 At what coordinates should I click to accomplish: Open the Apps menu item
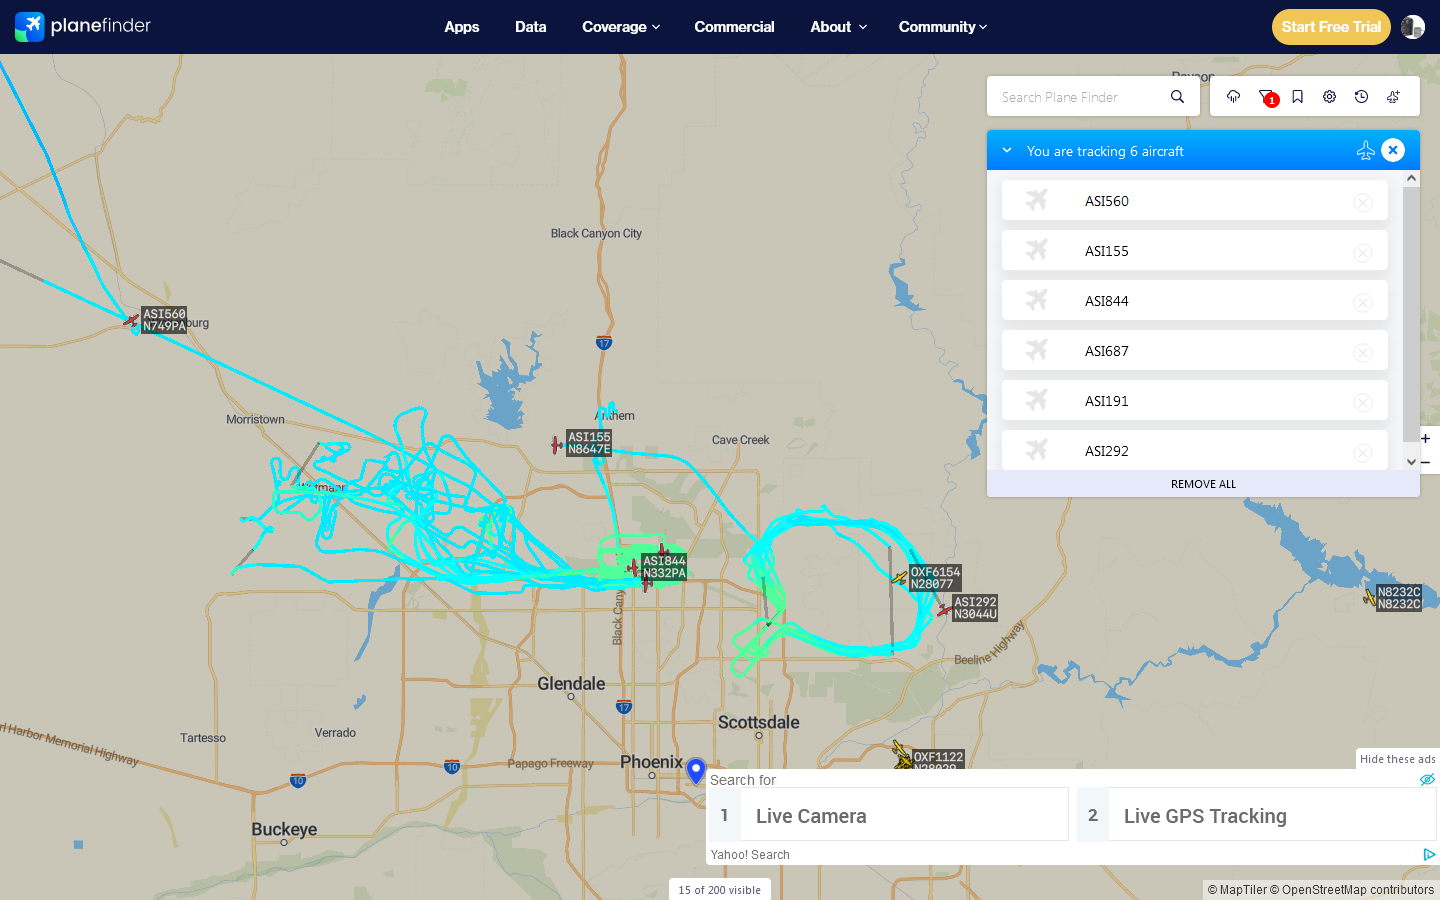click(462, 27)
